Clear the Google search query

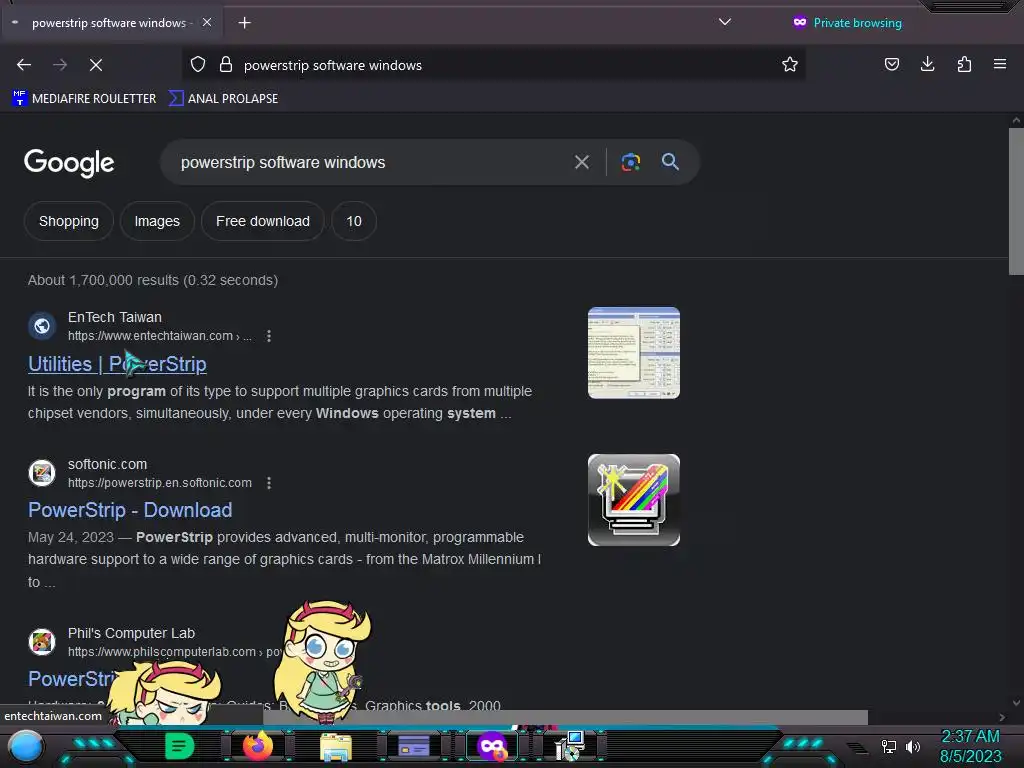[x=581, y=162]
